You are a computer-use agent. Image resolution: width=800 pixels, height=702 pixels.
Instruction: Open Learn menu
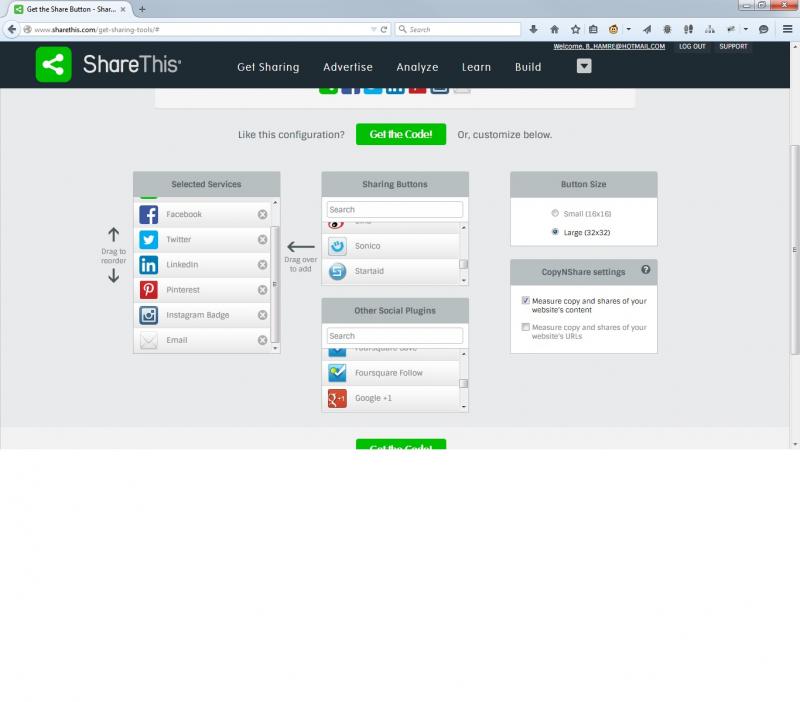(x=476, y=67)
